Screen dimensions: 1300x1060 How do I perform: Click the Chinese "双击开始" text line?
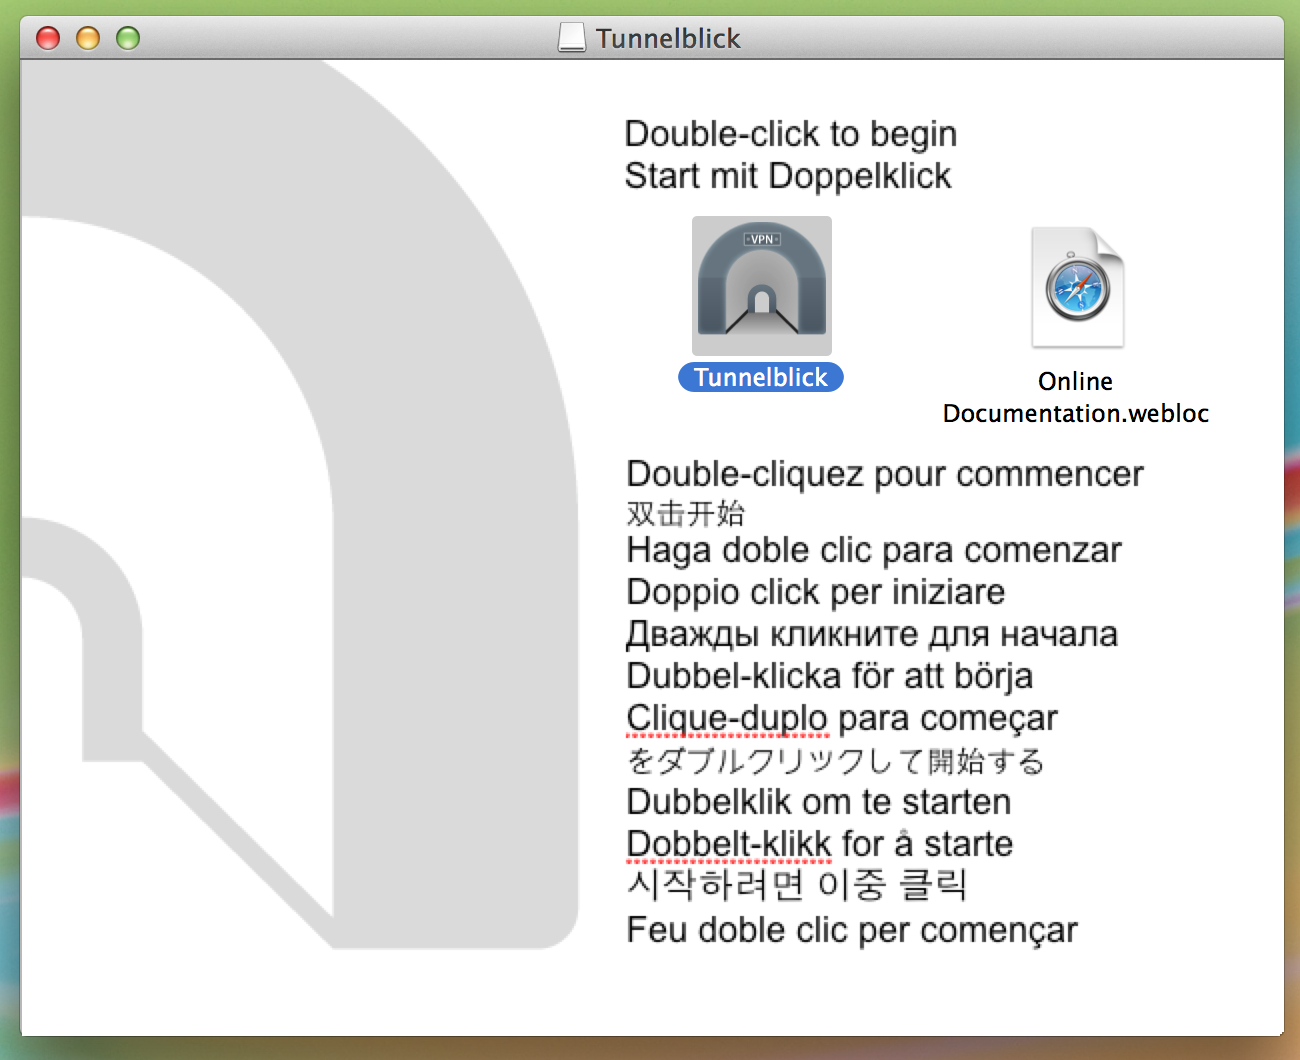pyautogui.click(x=686, y=513)
